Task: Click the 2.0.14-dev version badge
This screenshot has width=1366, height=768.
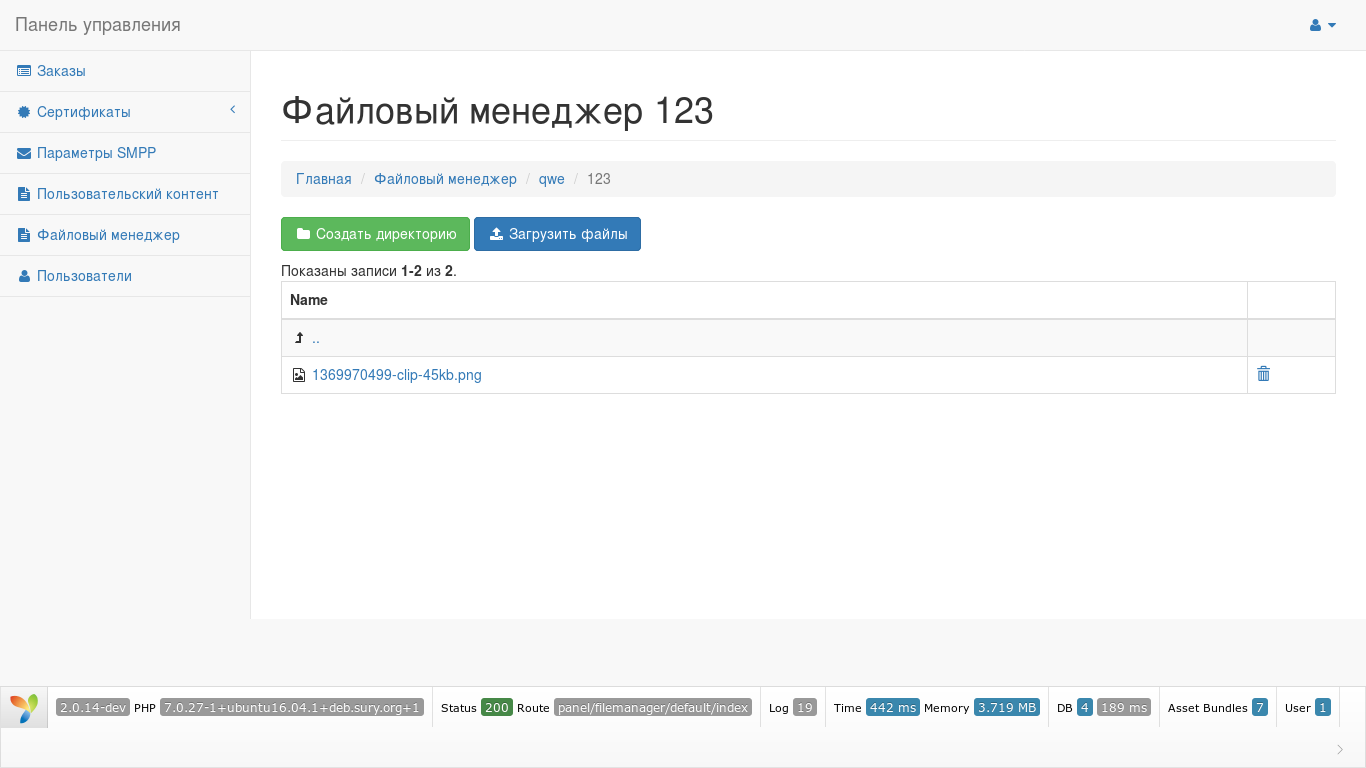Action: [x=93, y=707]
